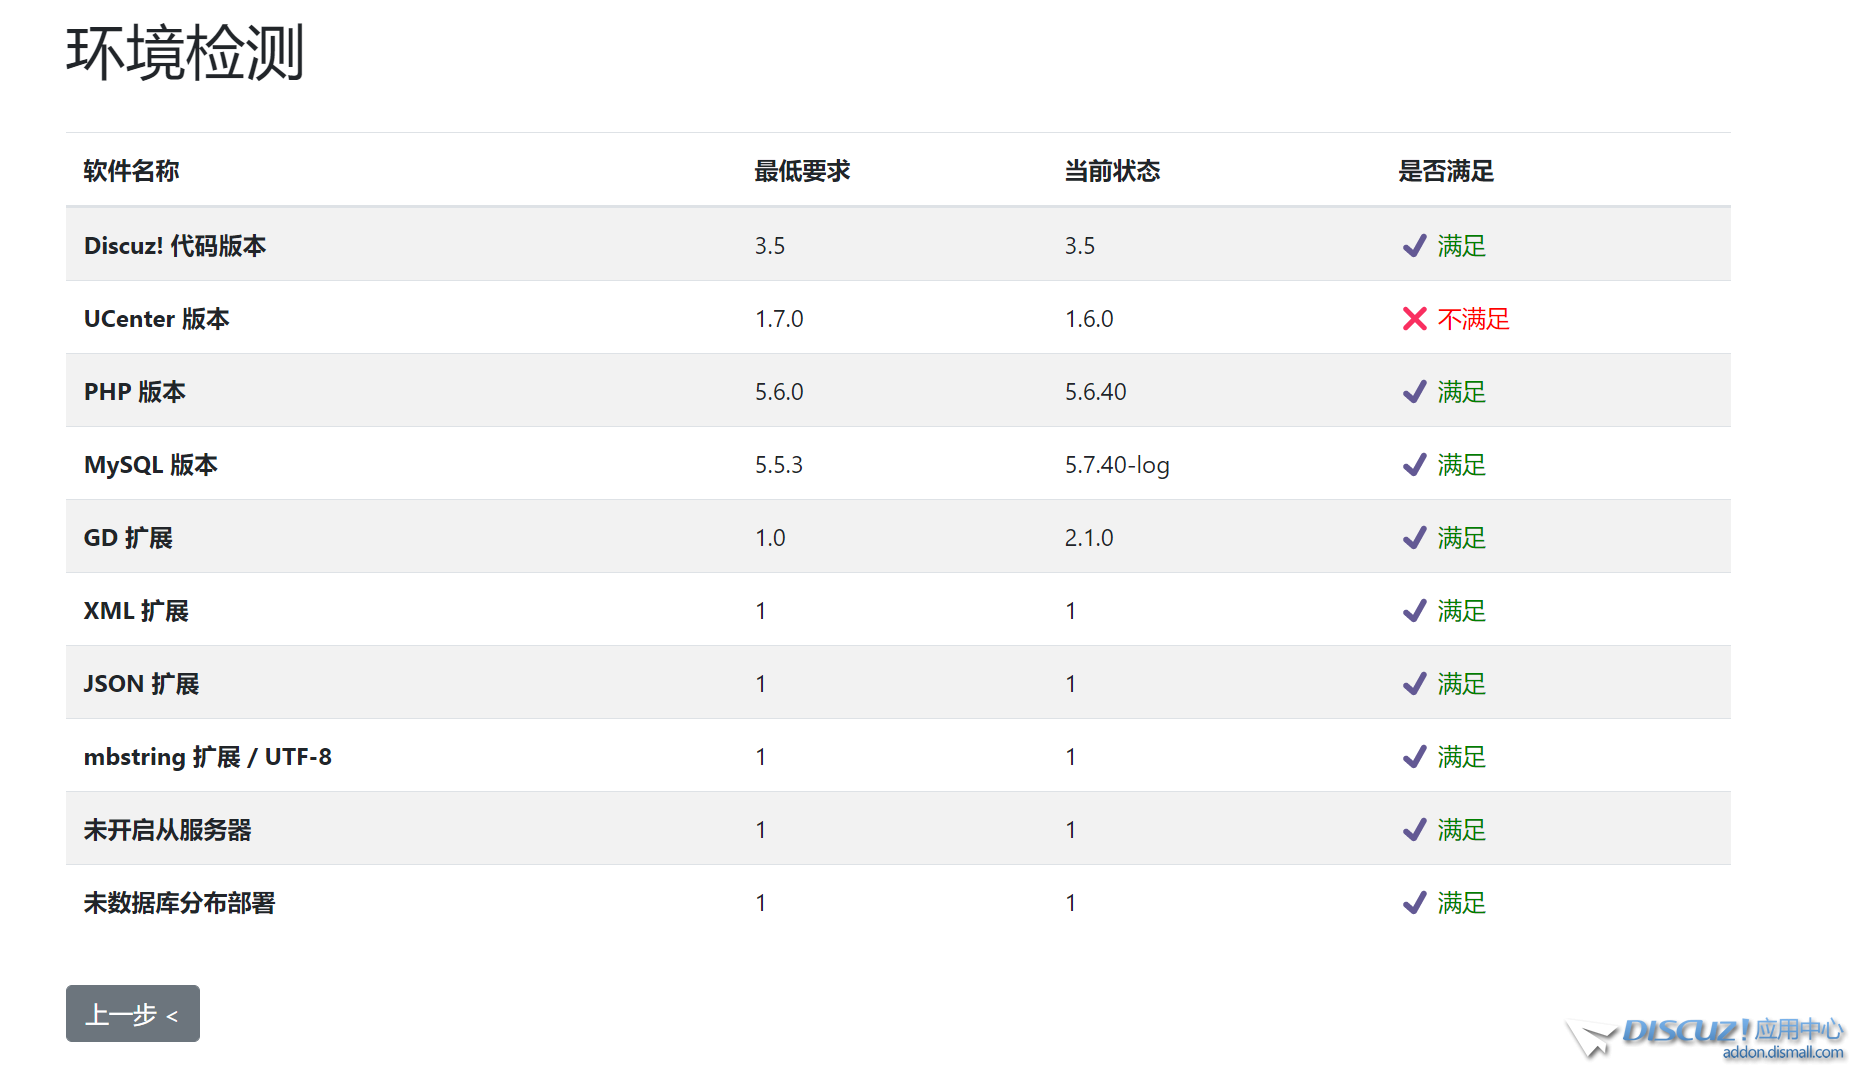Click the checkmark icon in 未开启从服务器 row
Screen dimensions: 1862x1078
1414,830
